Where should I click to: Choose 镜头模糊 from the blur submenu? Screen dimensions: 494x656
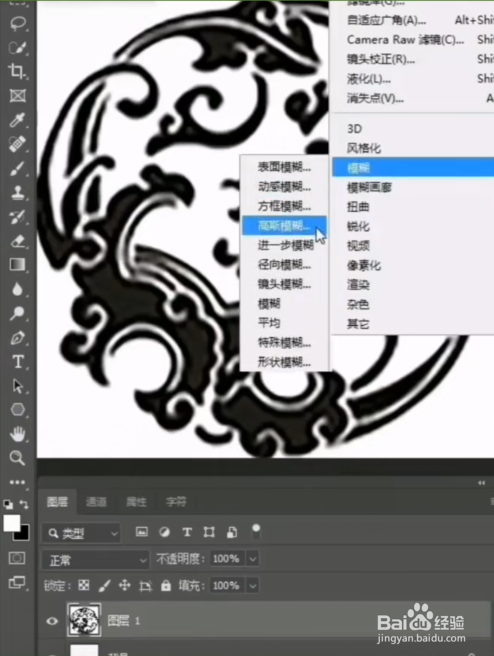click(x=284, y=284)
